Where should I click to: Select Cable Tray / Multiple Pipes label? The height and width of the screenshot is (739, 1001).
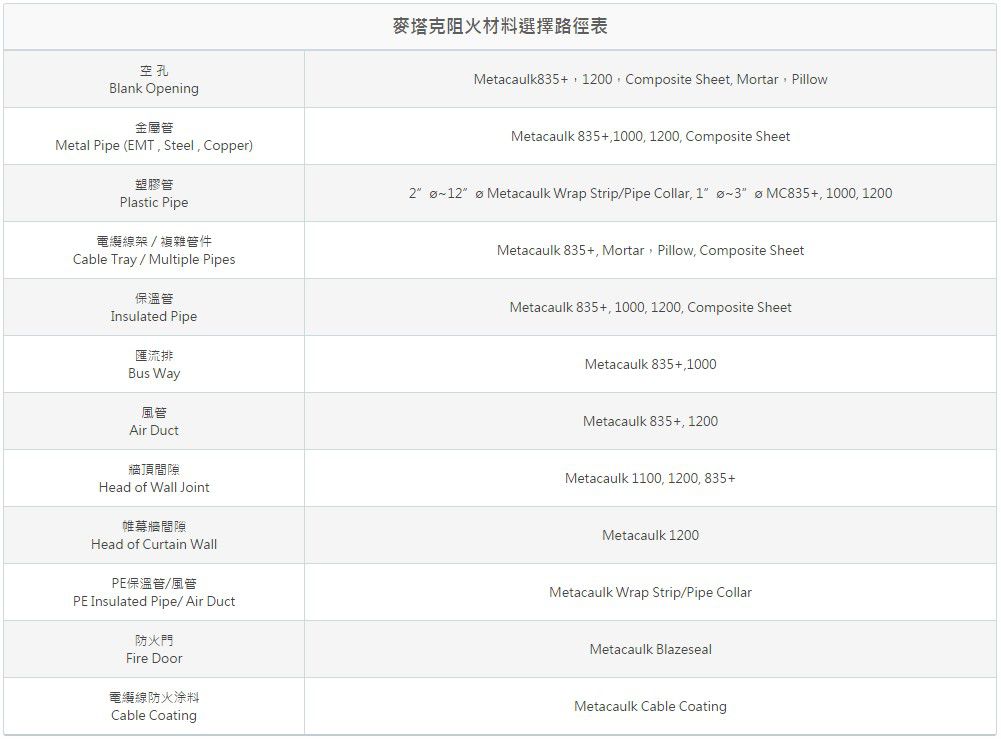tap(154, 250)
